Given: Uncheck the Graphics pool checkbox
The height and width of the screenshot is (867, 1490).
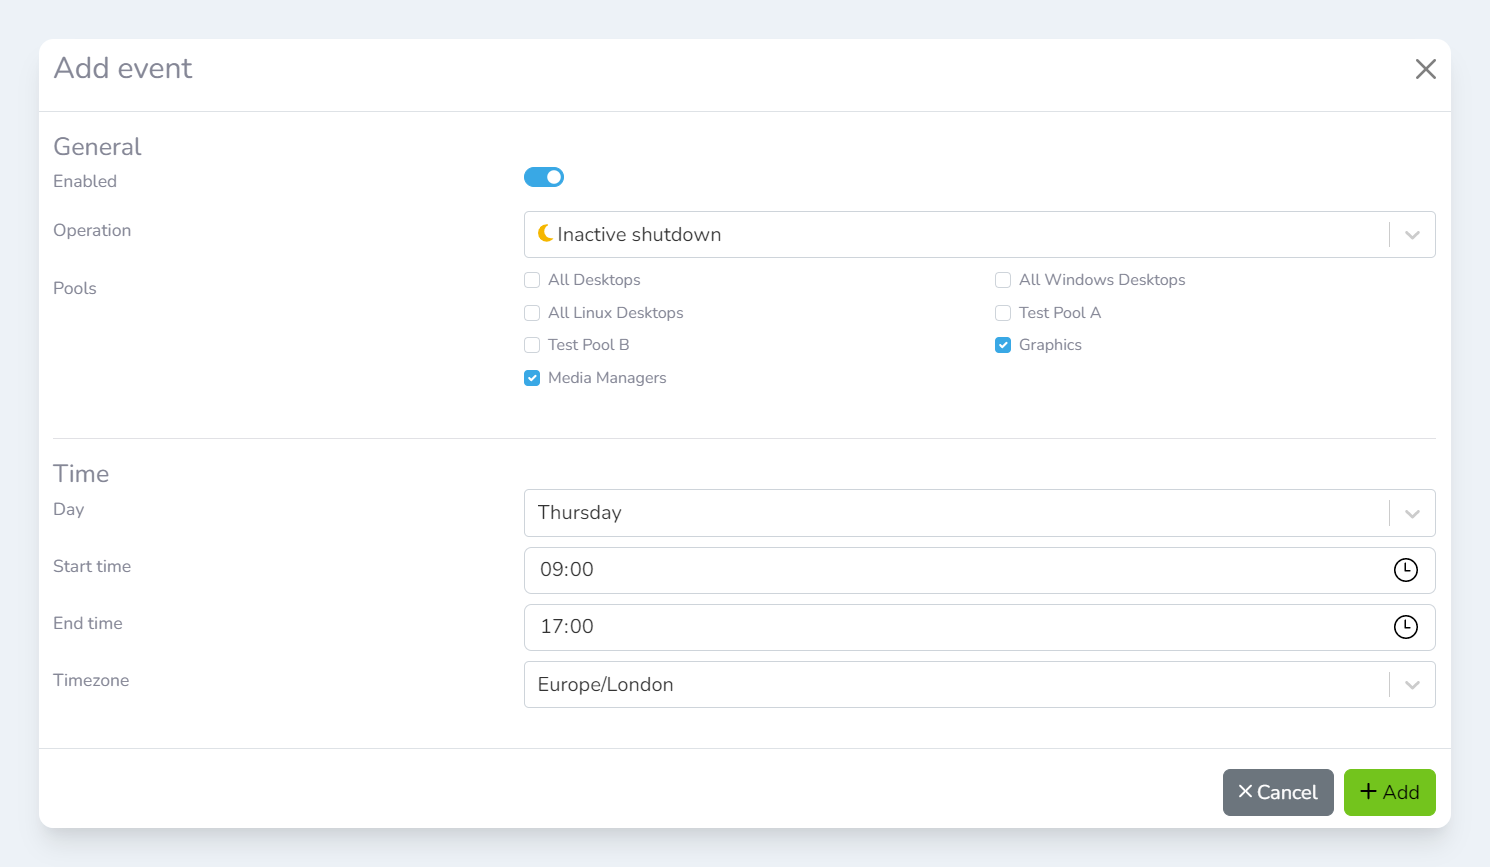Looking at the screenshot, I should [1003, 345].
